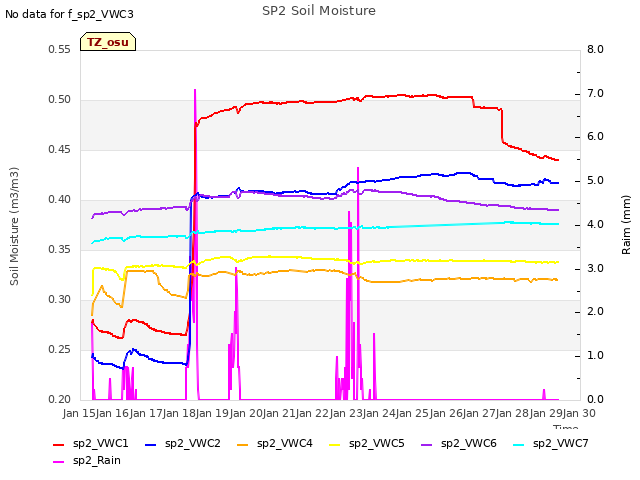Click the 'No data for f_sp2_VWC3' message
This screenshot has width=640, height=480.
coord(69,14)
